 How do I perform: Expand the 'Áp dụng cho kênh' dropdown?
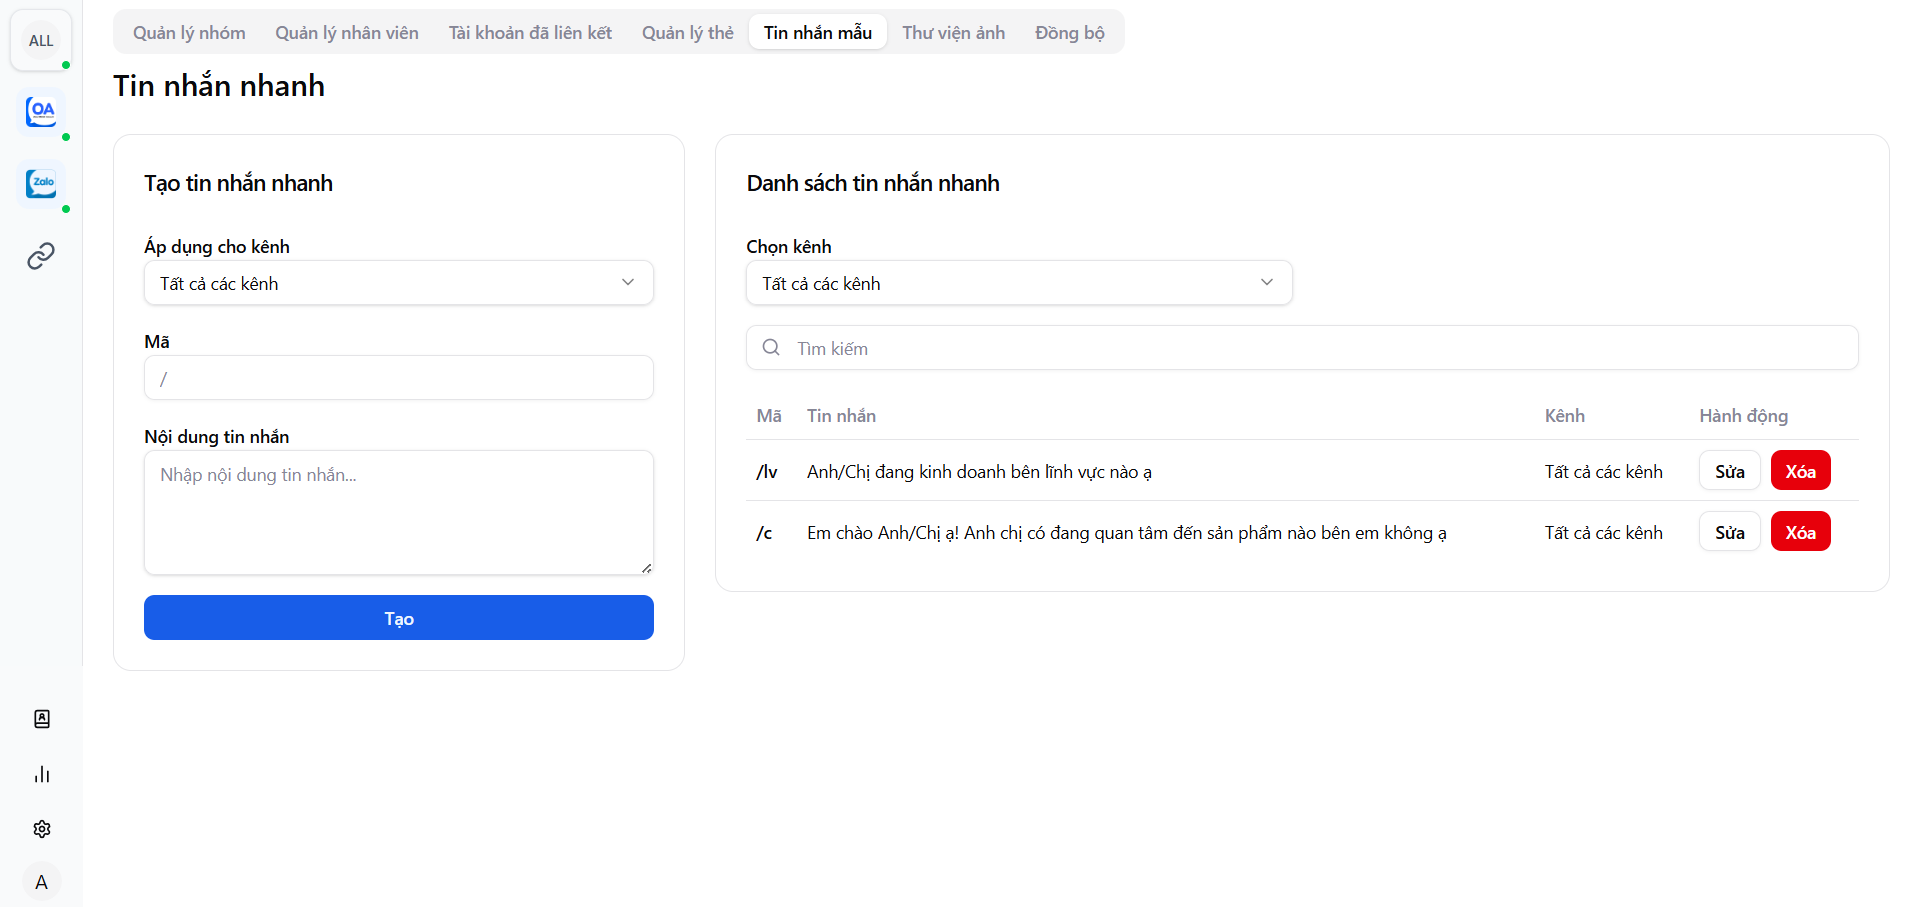coord(398,283)
